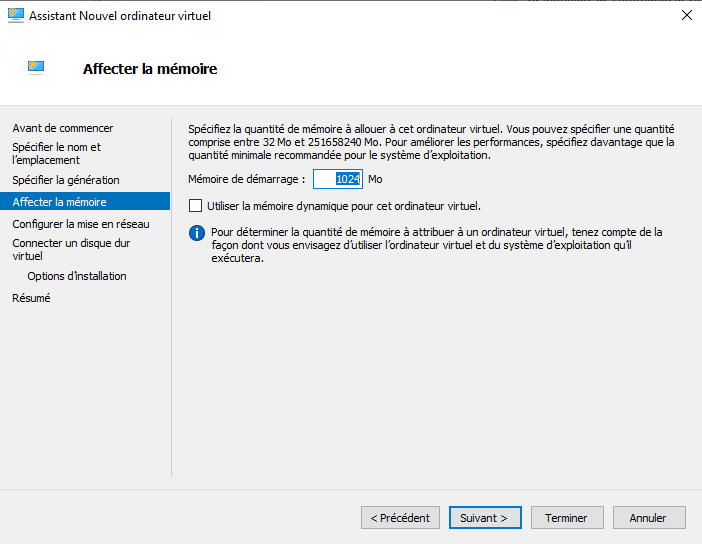The height and width of the screenshot is (544, 702).
Task: Enable dynamic memory checkbox
Action: pyautogui.click(x=195, y=206)
